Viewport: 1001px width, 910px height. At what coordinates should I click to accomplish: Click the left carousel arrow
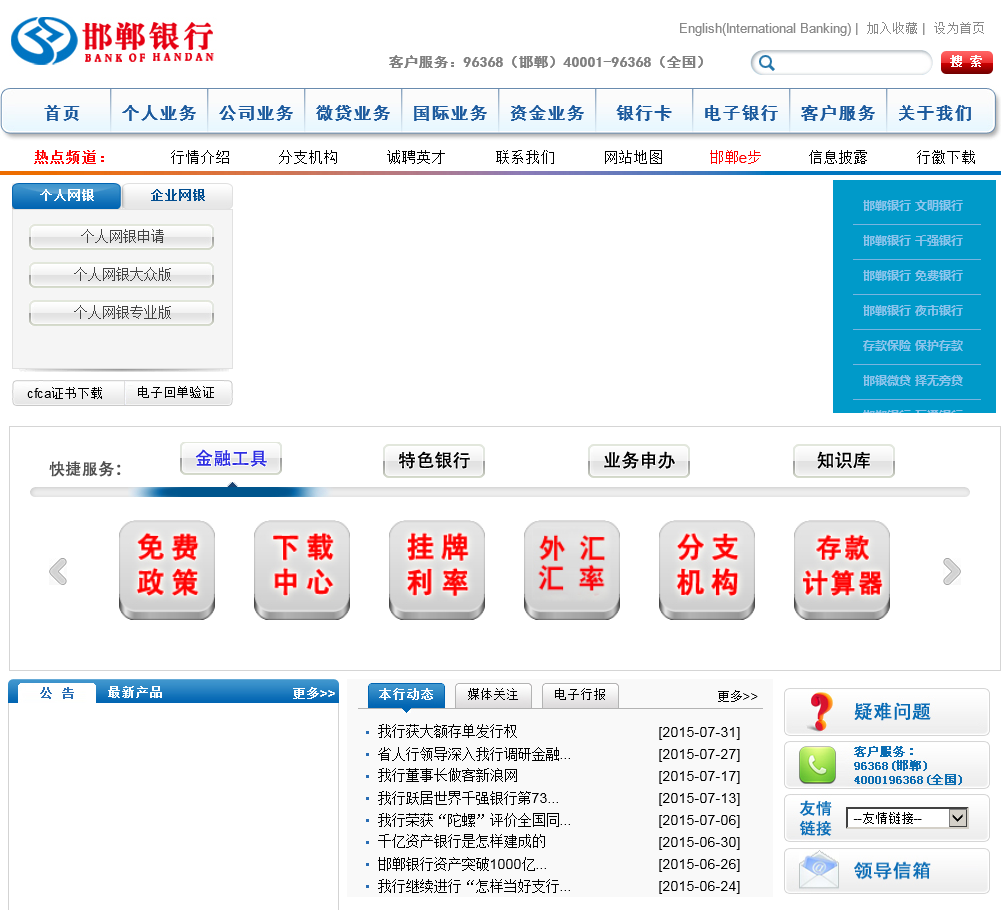click(x=58, y=571)
